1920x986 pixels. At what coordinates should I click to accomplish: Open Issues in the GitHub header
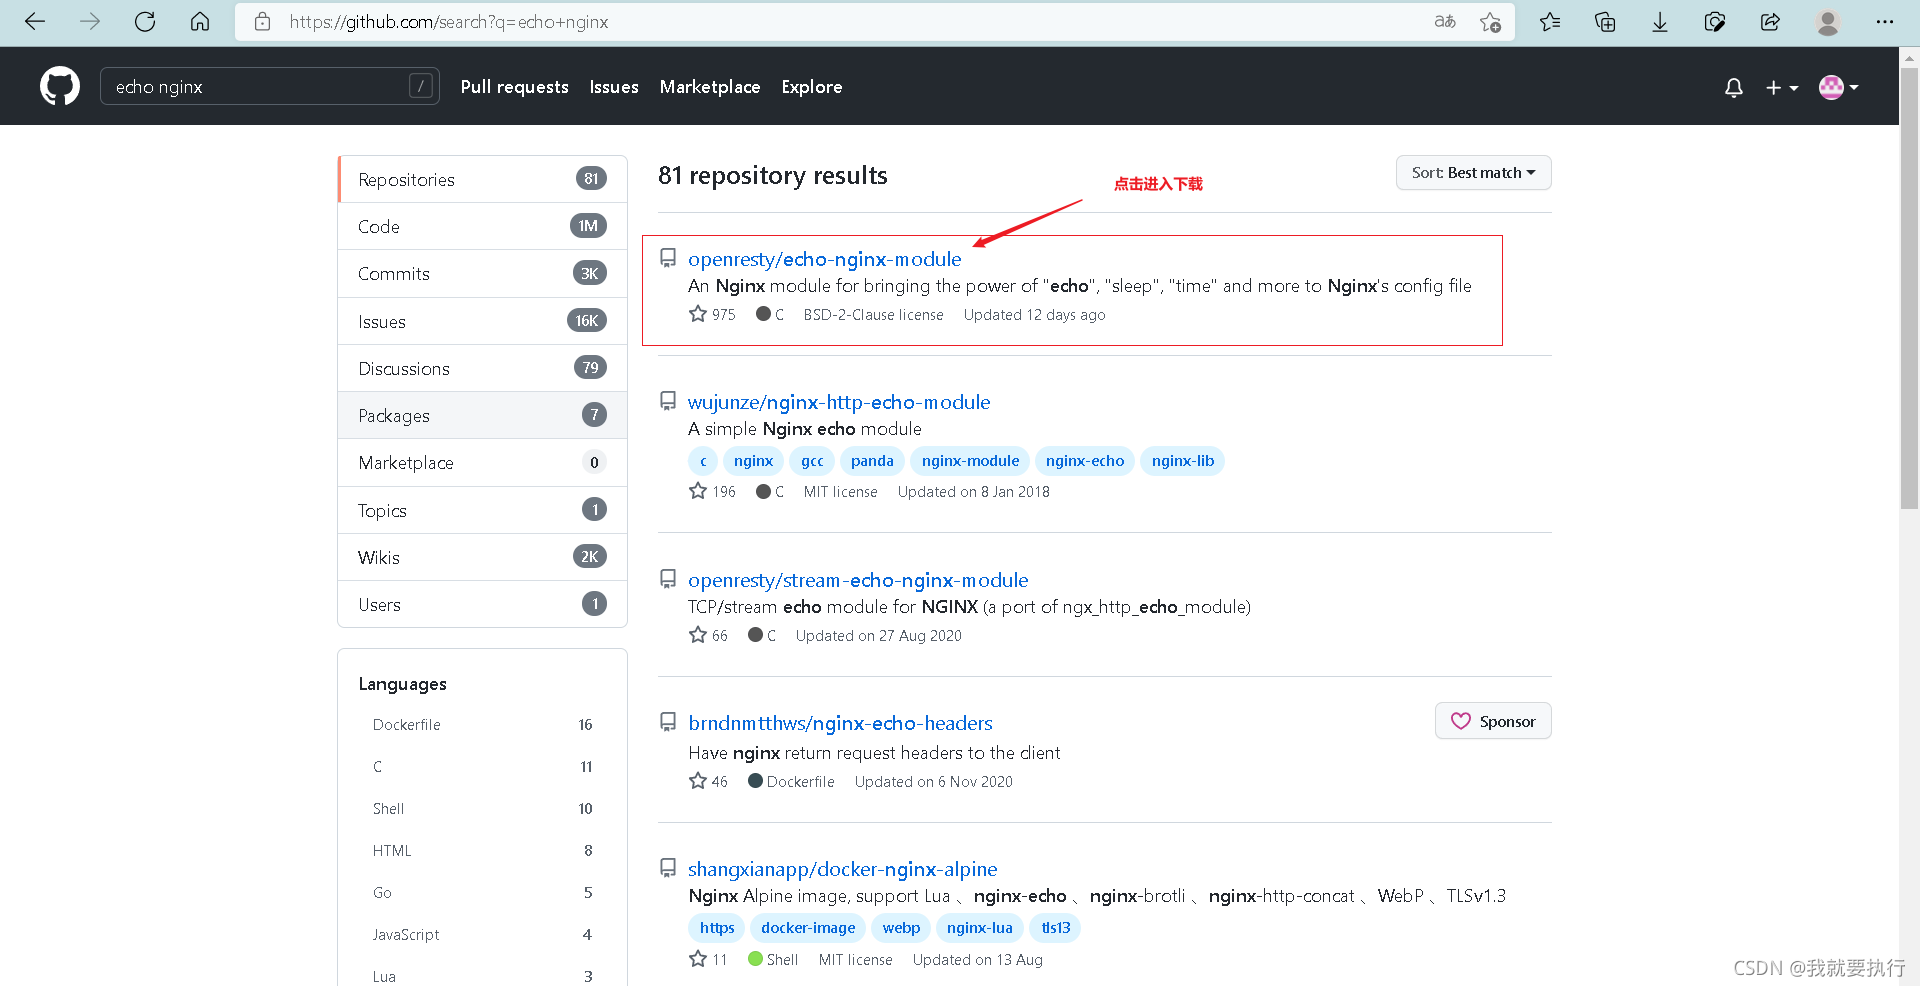(614, 87)
